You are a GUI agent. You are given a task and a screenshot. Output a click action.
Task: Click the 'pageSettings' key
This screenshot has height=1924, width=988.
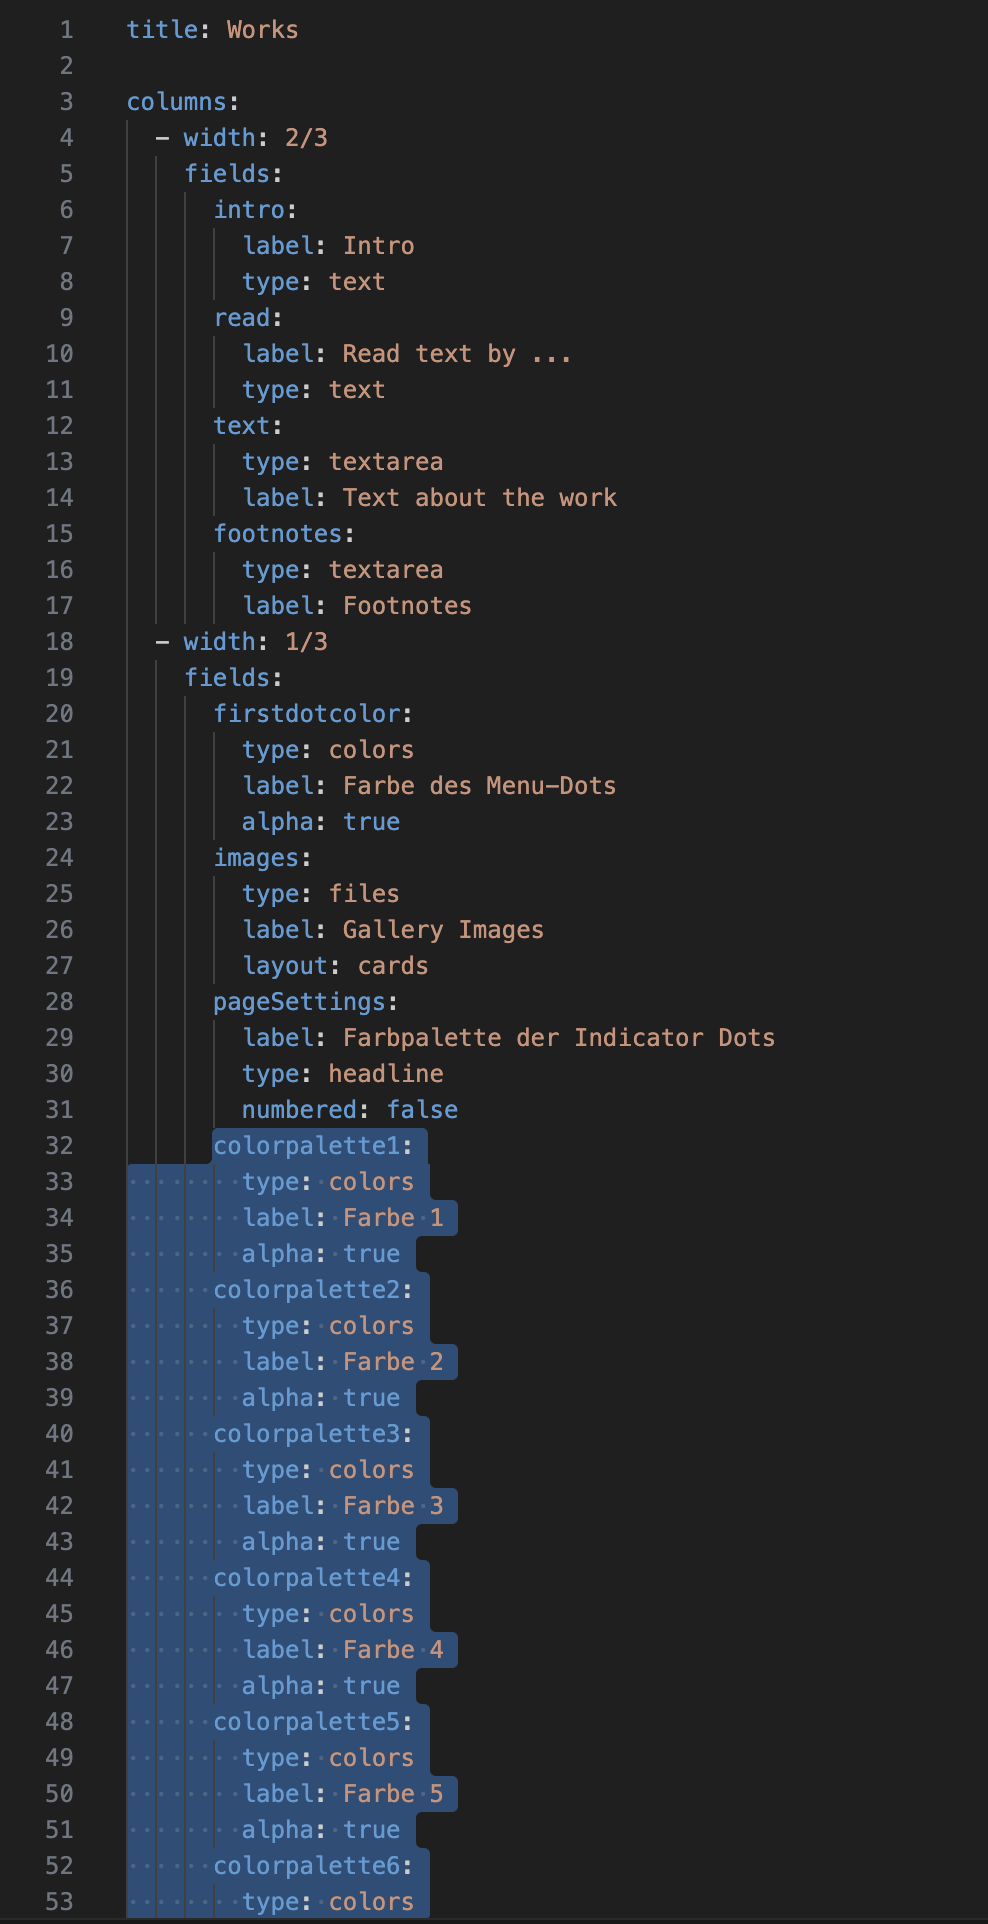(x=299, y=1002)
